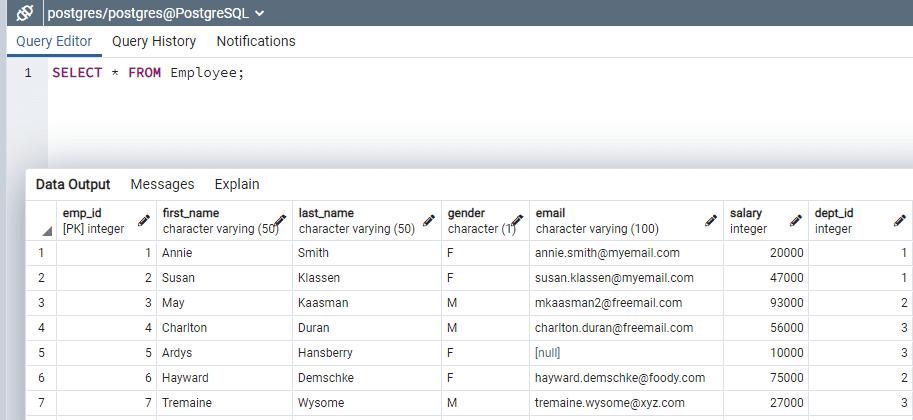Image resolution: width=913 pixels, height=420 pixels.
Task: Select the Query Editor tab
Action: click(x=54, y=41)
